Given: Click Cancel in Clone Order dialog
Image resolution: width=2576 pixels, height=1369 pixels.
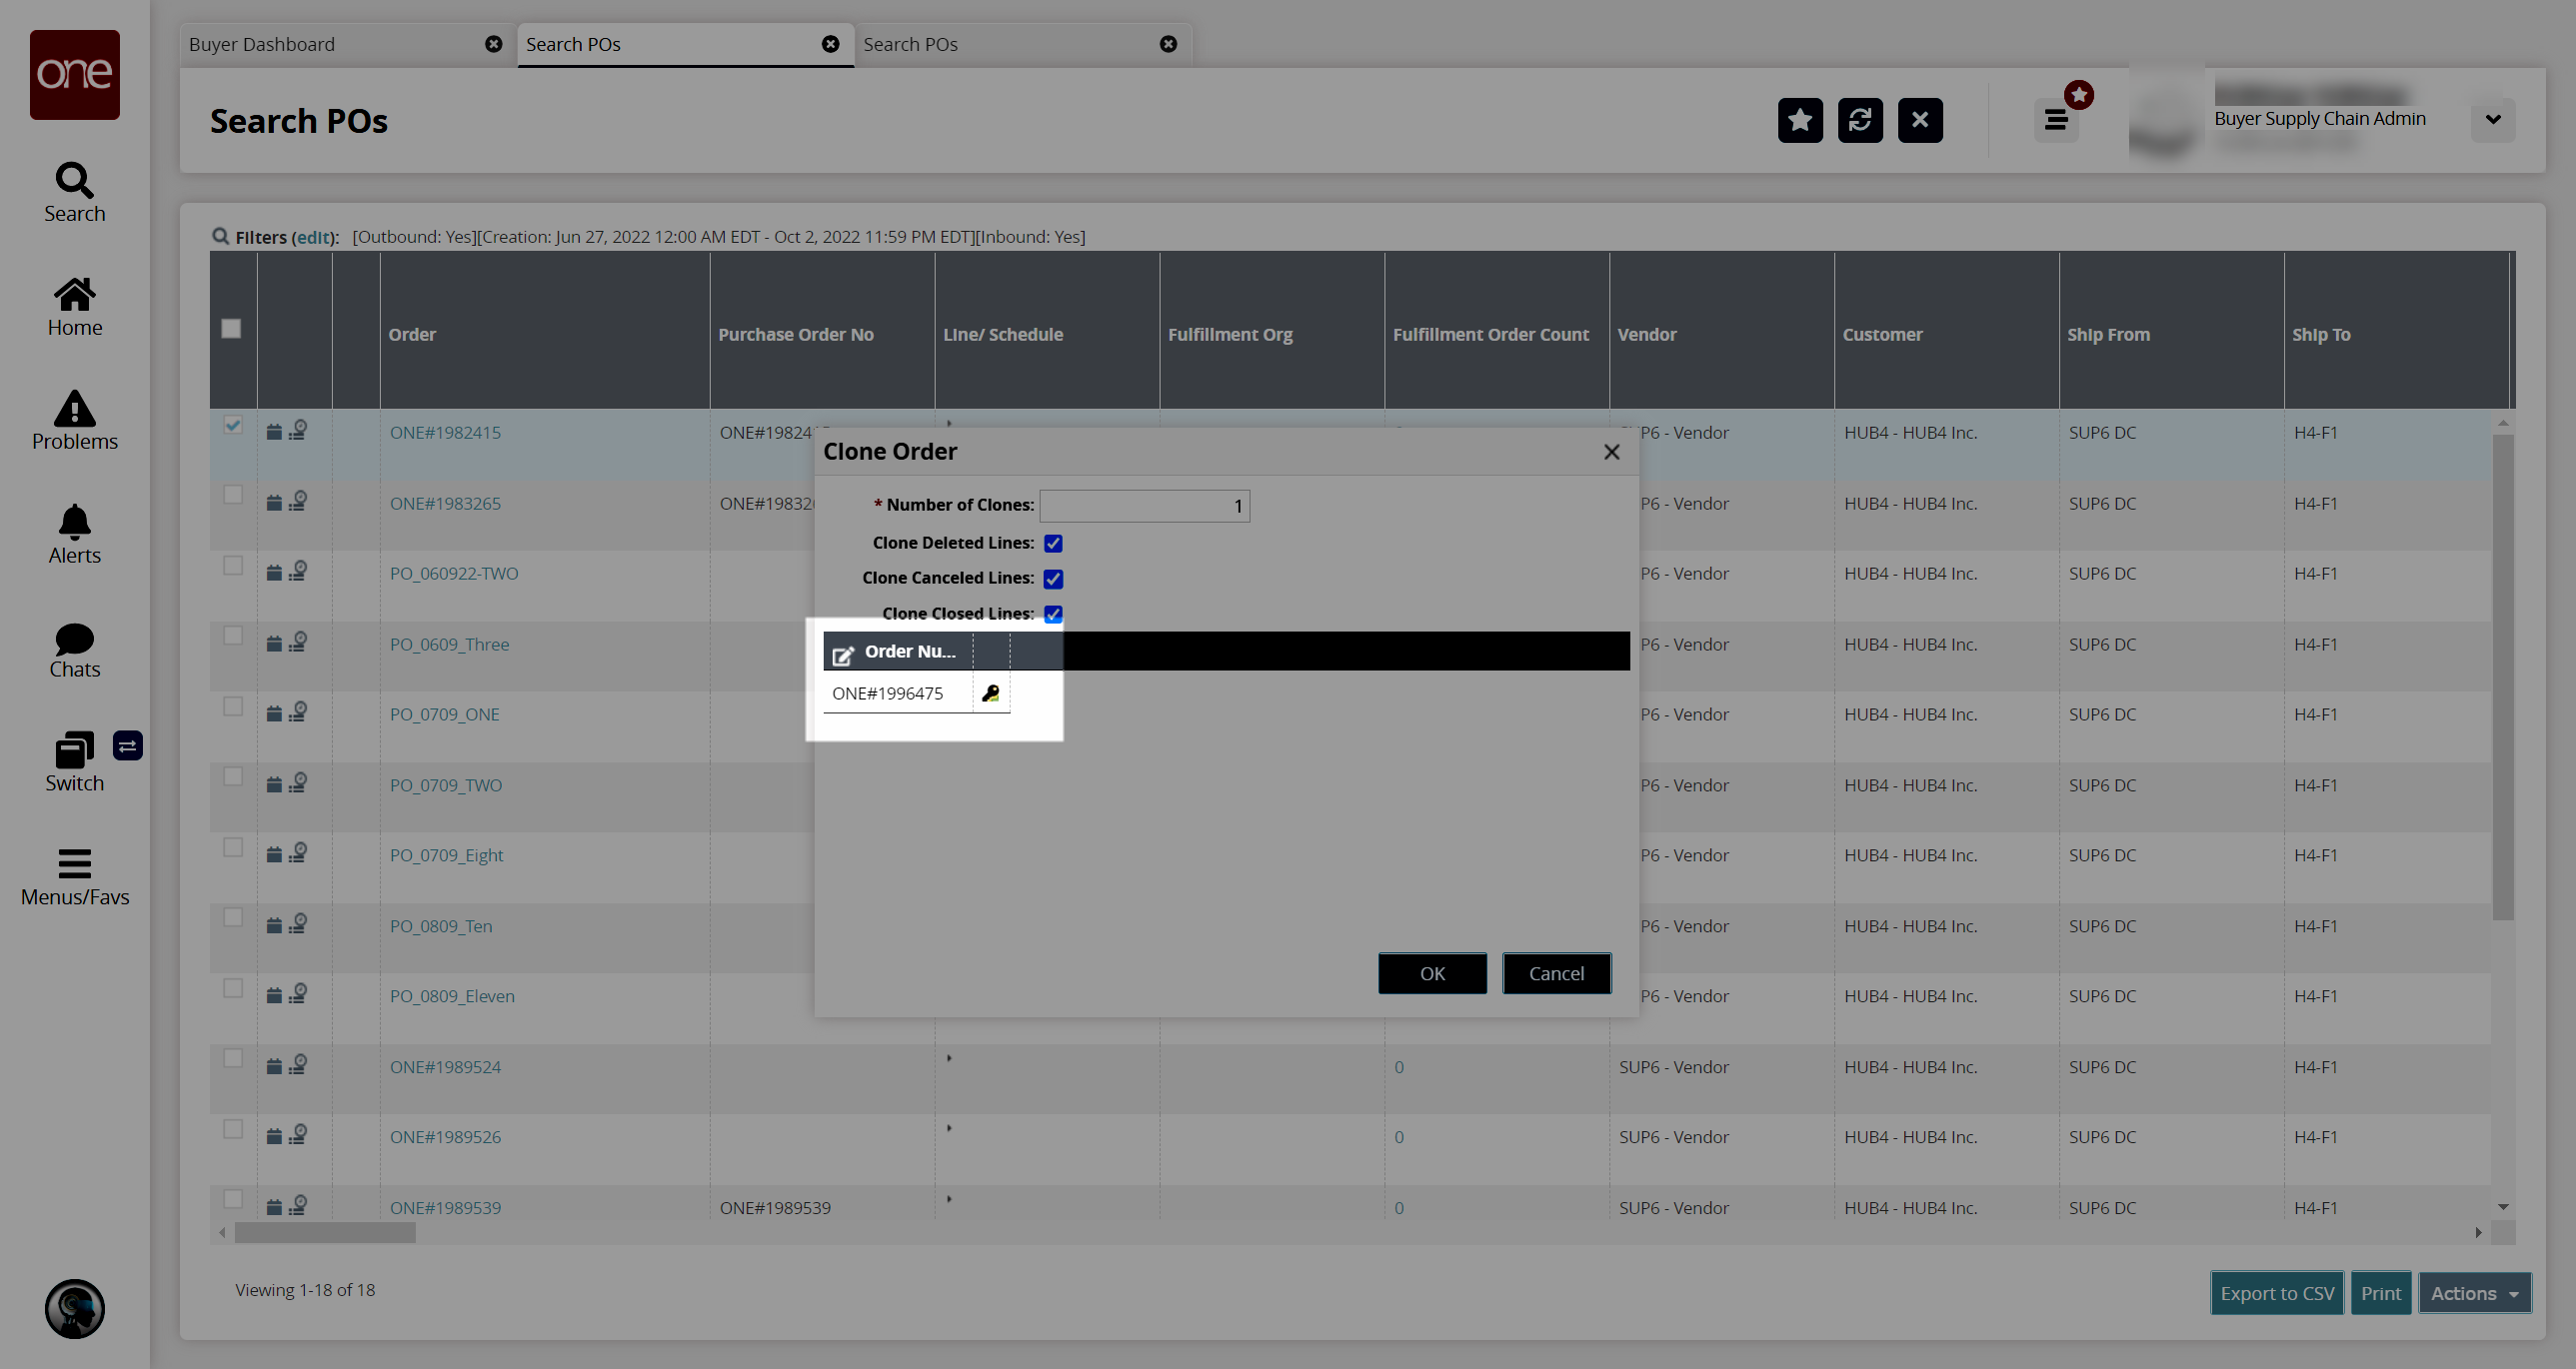Looking at the screenshot, I should [1556, 973].
